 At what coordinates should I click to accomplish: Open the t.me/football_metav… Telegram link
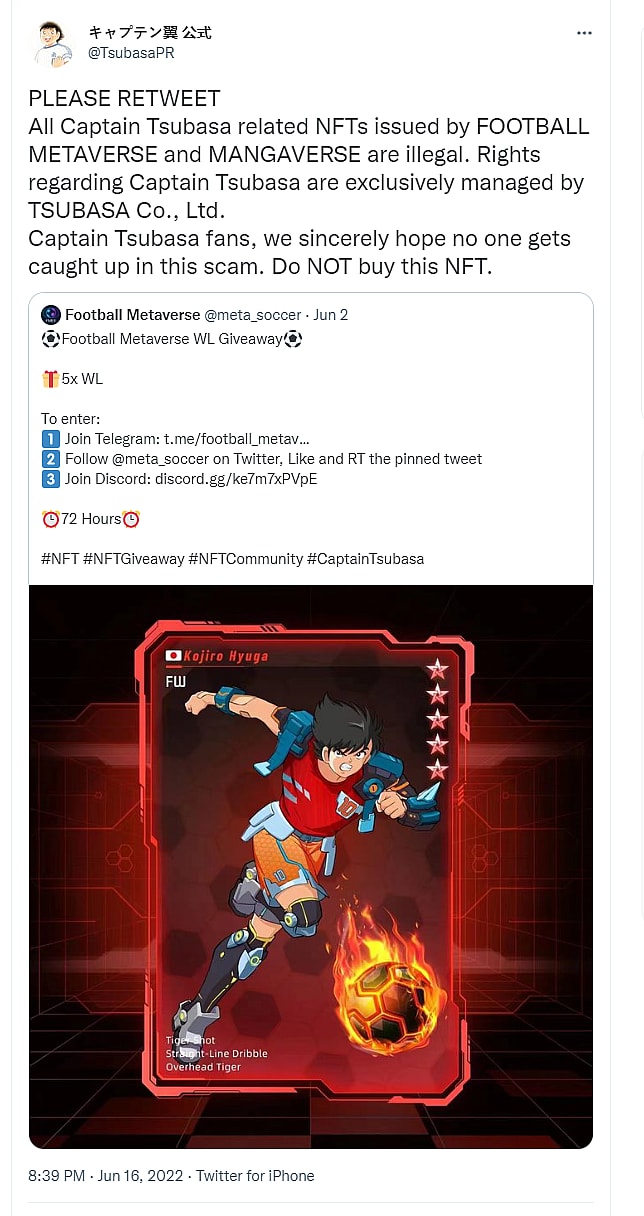coord(237,439)
